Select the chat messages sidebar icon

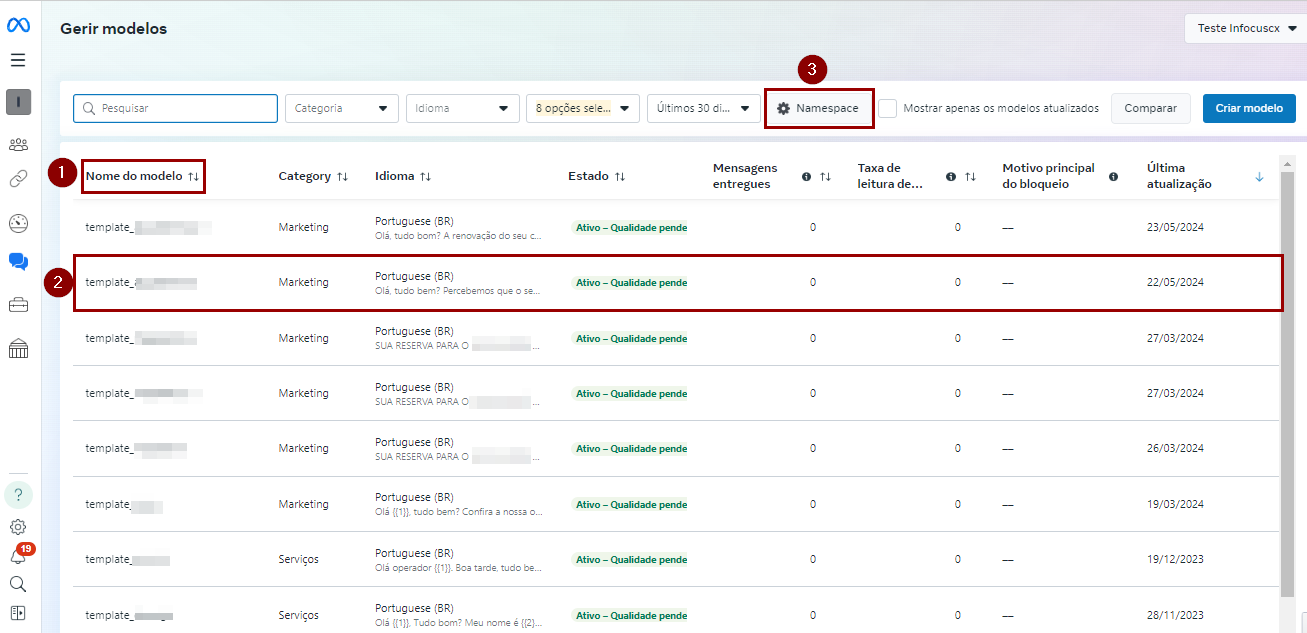point(18,262)
